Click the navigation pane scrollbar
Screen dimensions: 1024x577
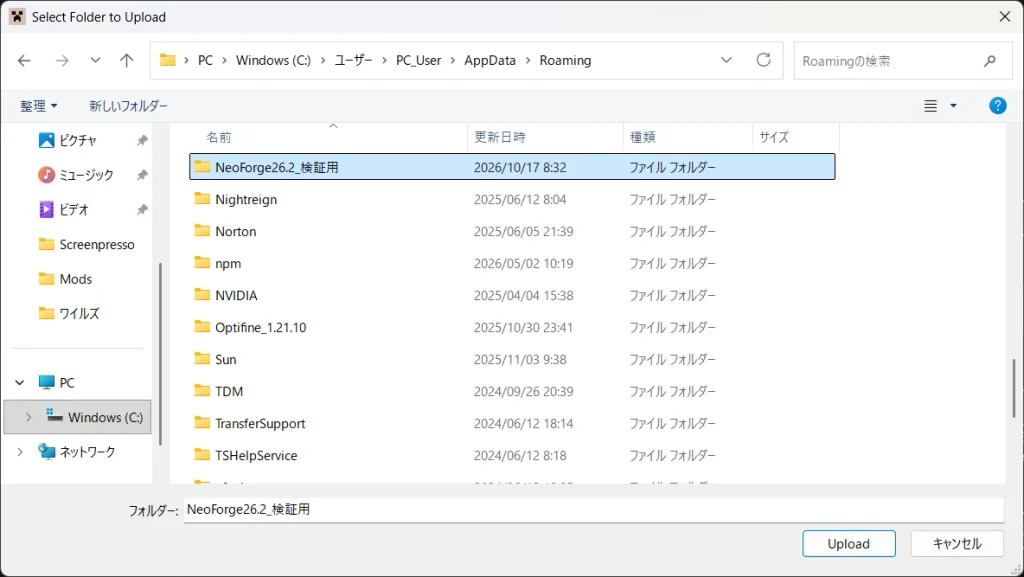click(160, 354)
